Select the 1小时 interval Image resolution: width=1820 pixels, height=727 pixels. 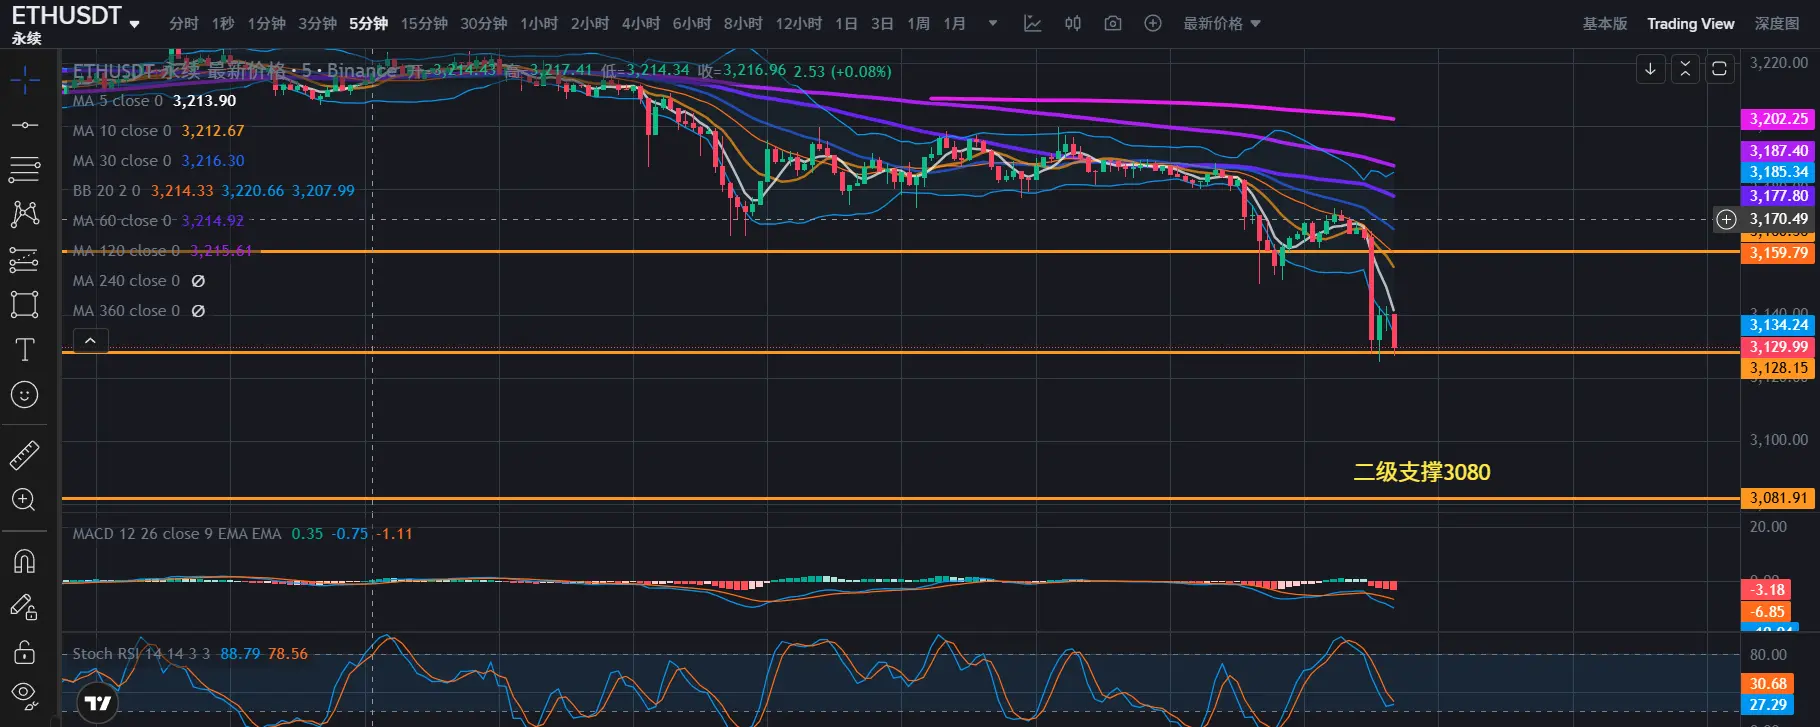pos(539,23)
